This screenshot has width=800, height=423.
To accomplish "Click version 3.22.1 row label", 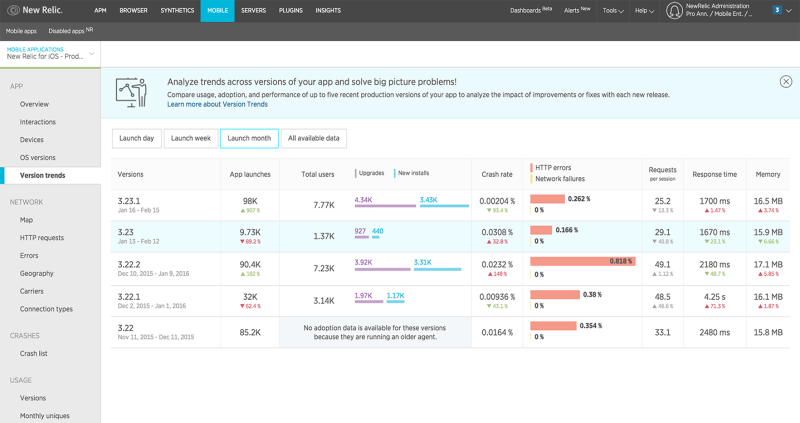I will tap(129, 296).
